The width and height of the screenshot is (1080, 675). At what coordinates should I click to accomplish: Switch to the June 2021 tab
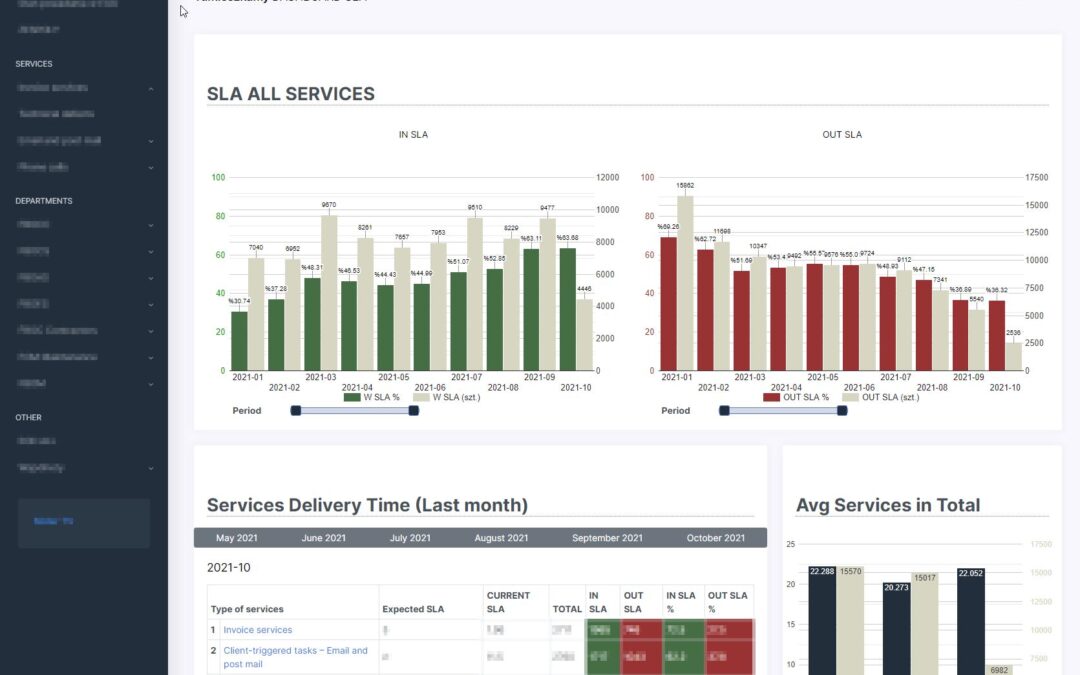point(323,538)
